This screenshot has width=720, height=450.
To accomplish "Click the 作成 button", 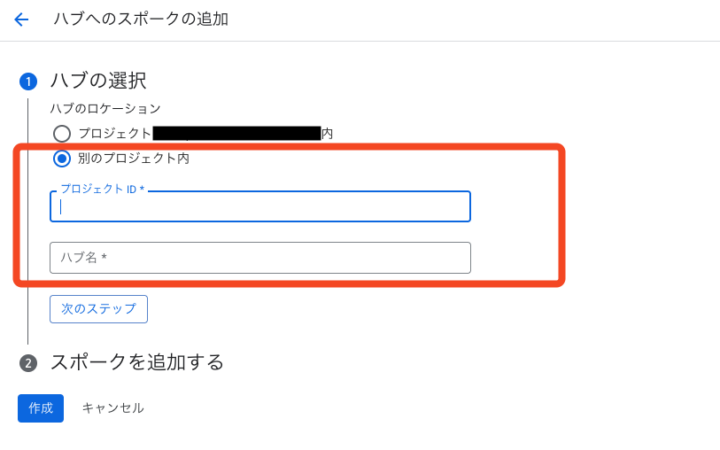I will [x=41, y=408].
